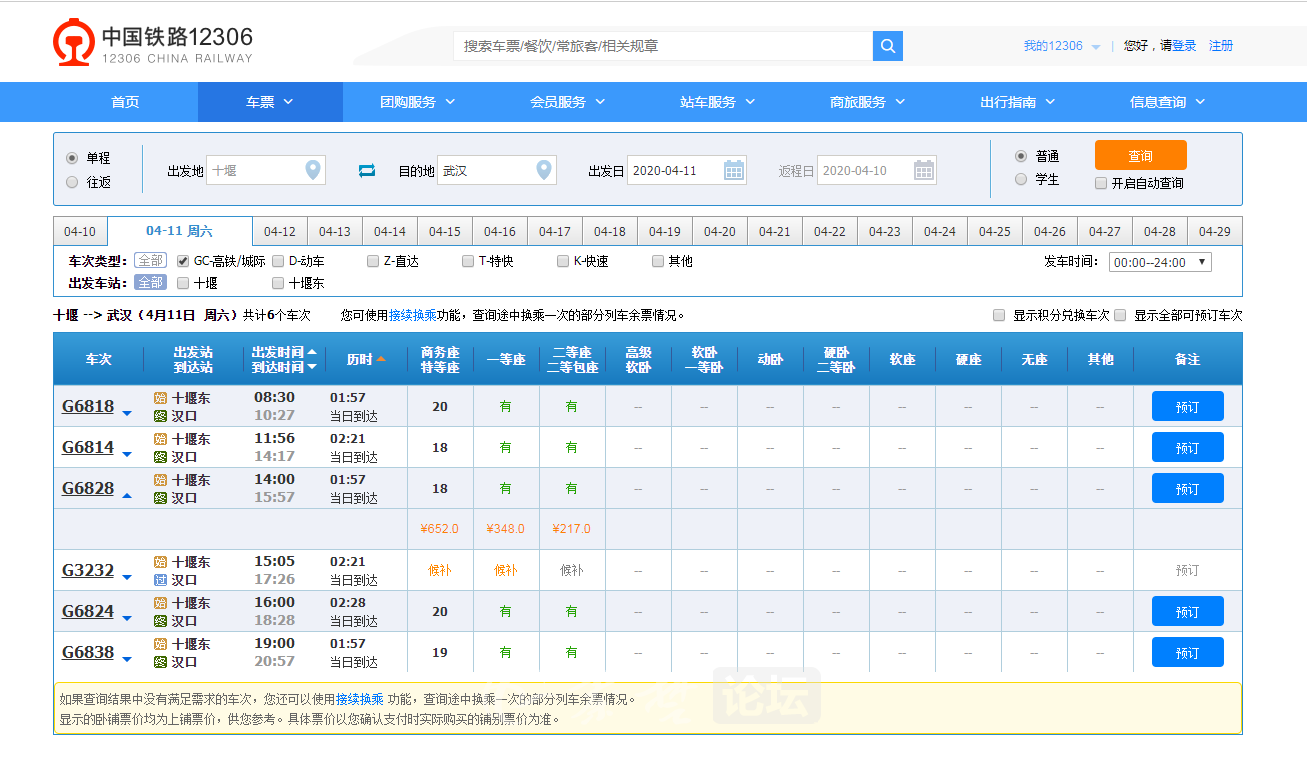Check K-快速 train type
This screenshot has width=1307, height=765.
click(563, 261)
